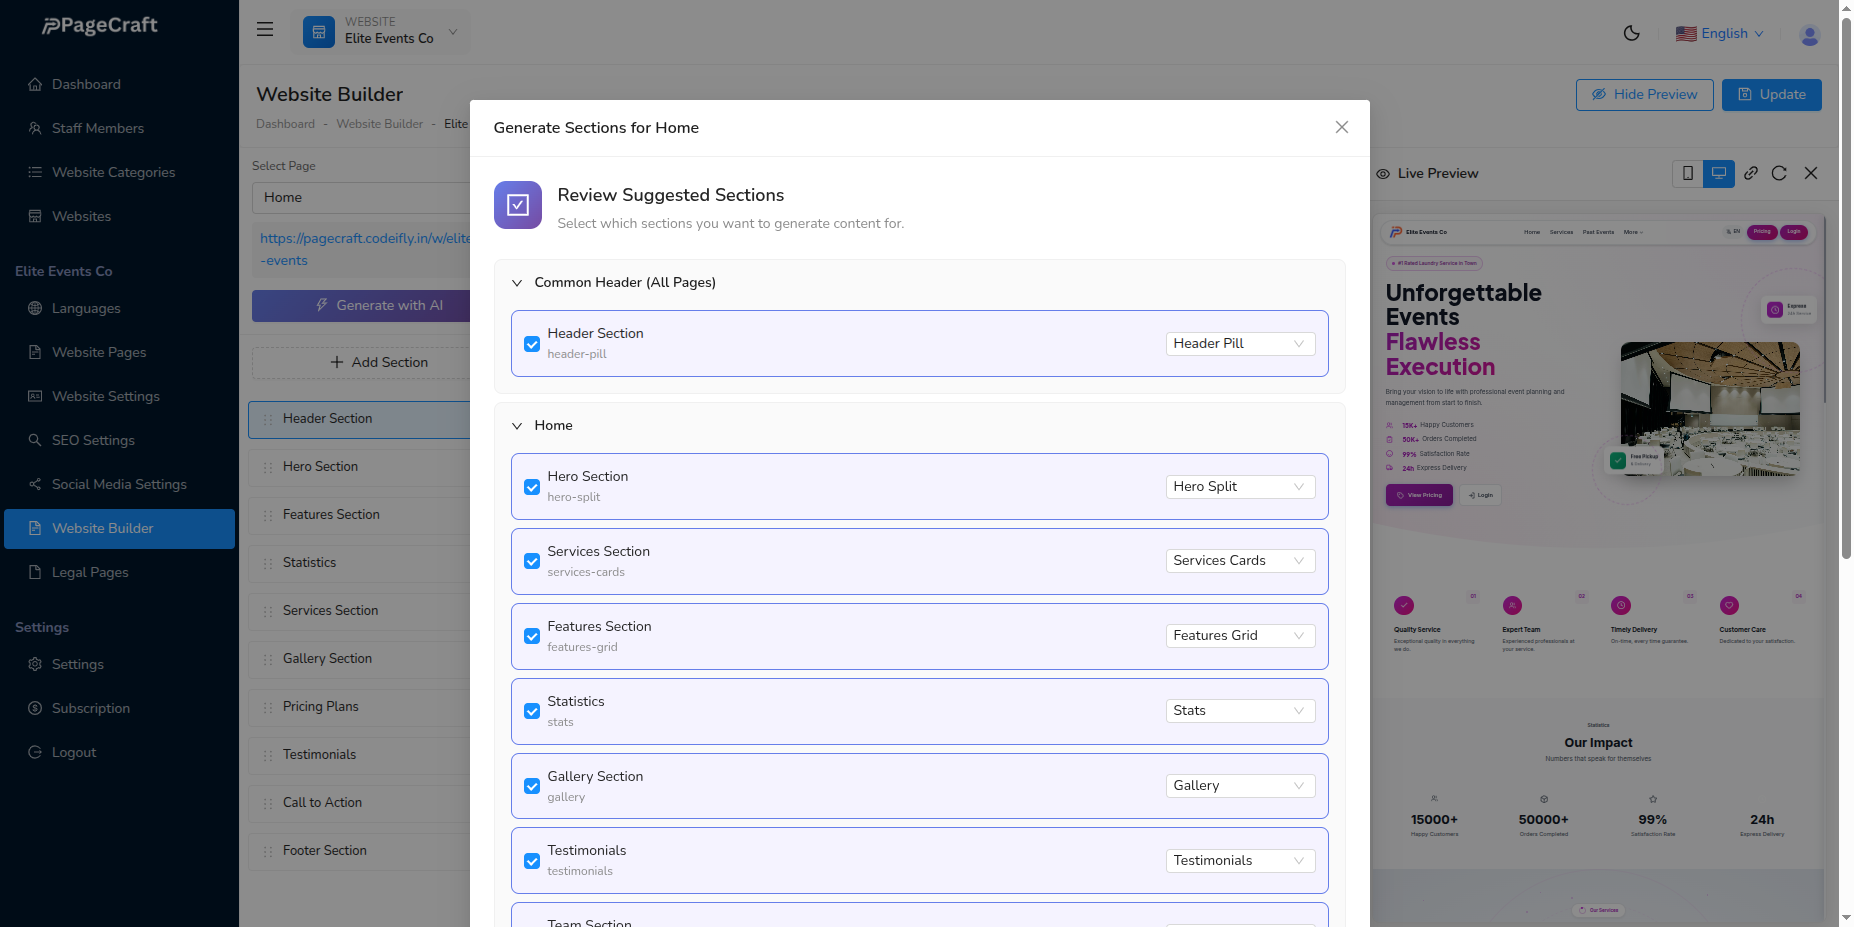Click the page vertical scrollbar
The width and height of the screenshot is (1854, 927).
pos(1846,300)
